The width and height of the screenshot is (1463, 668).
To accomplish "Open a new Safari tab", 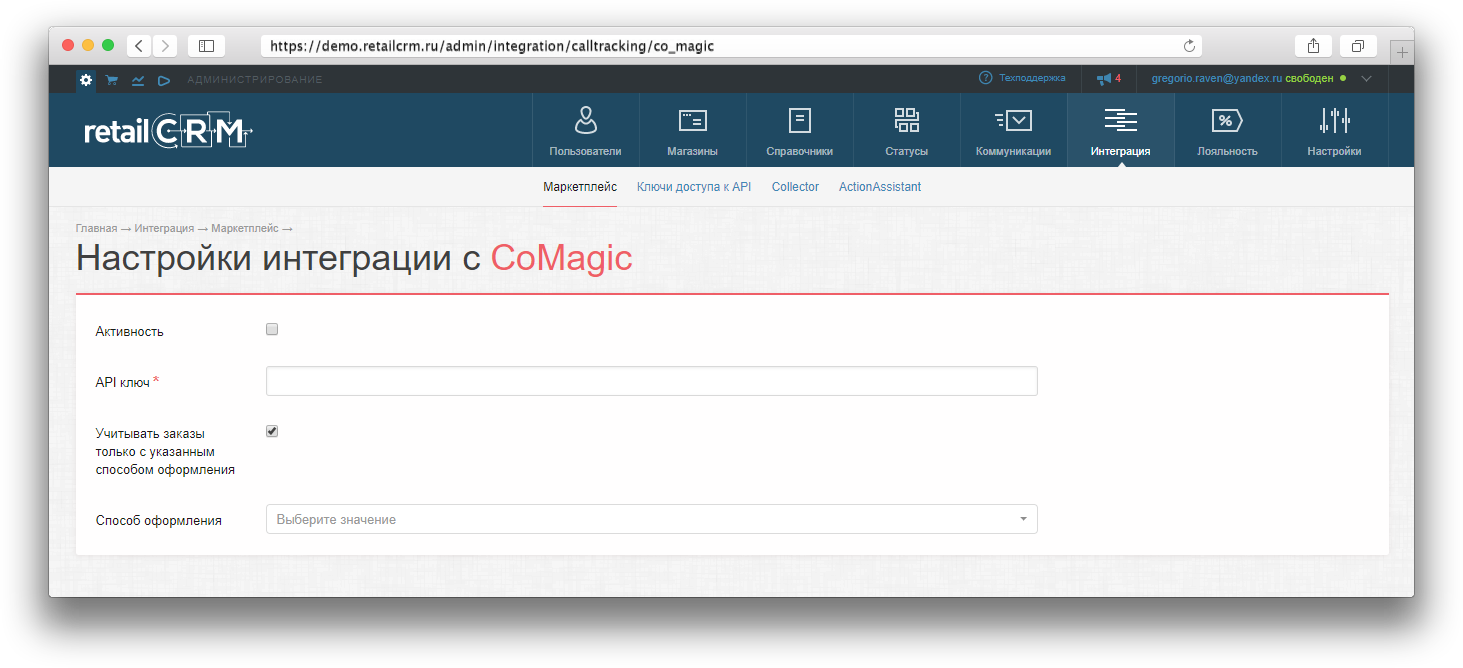I will 1402,52.
